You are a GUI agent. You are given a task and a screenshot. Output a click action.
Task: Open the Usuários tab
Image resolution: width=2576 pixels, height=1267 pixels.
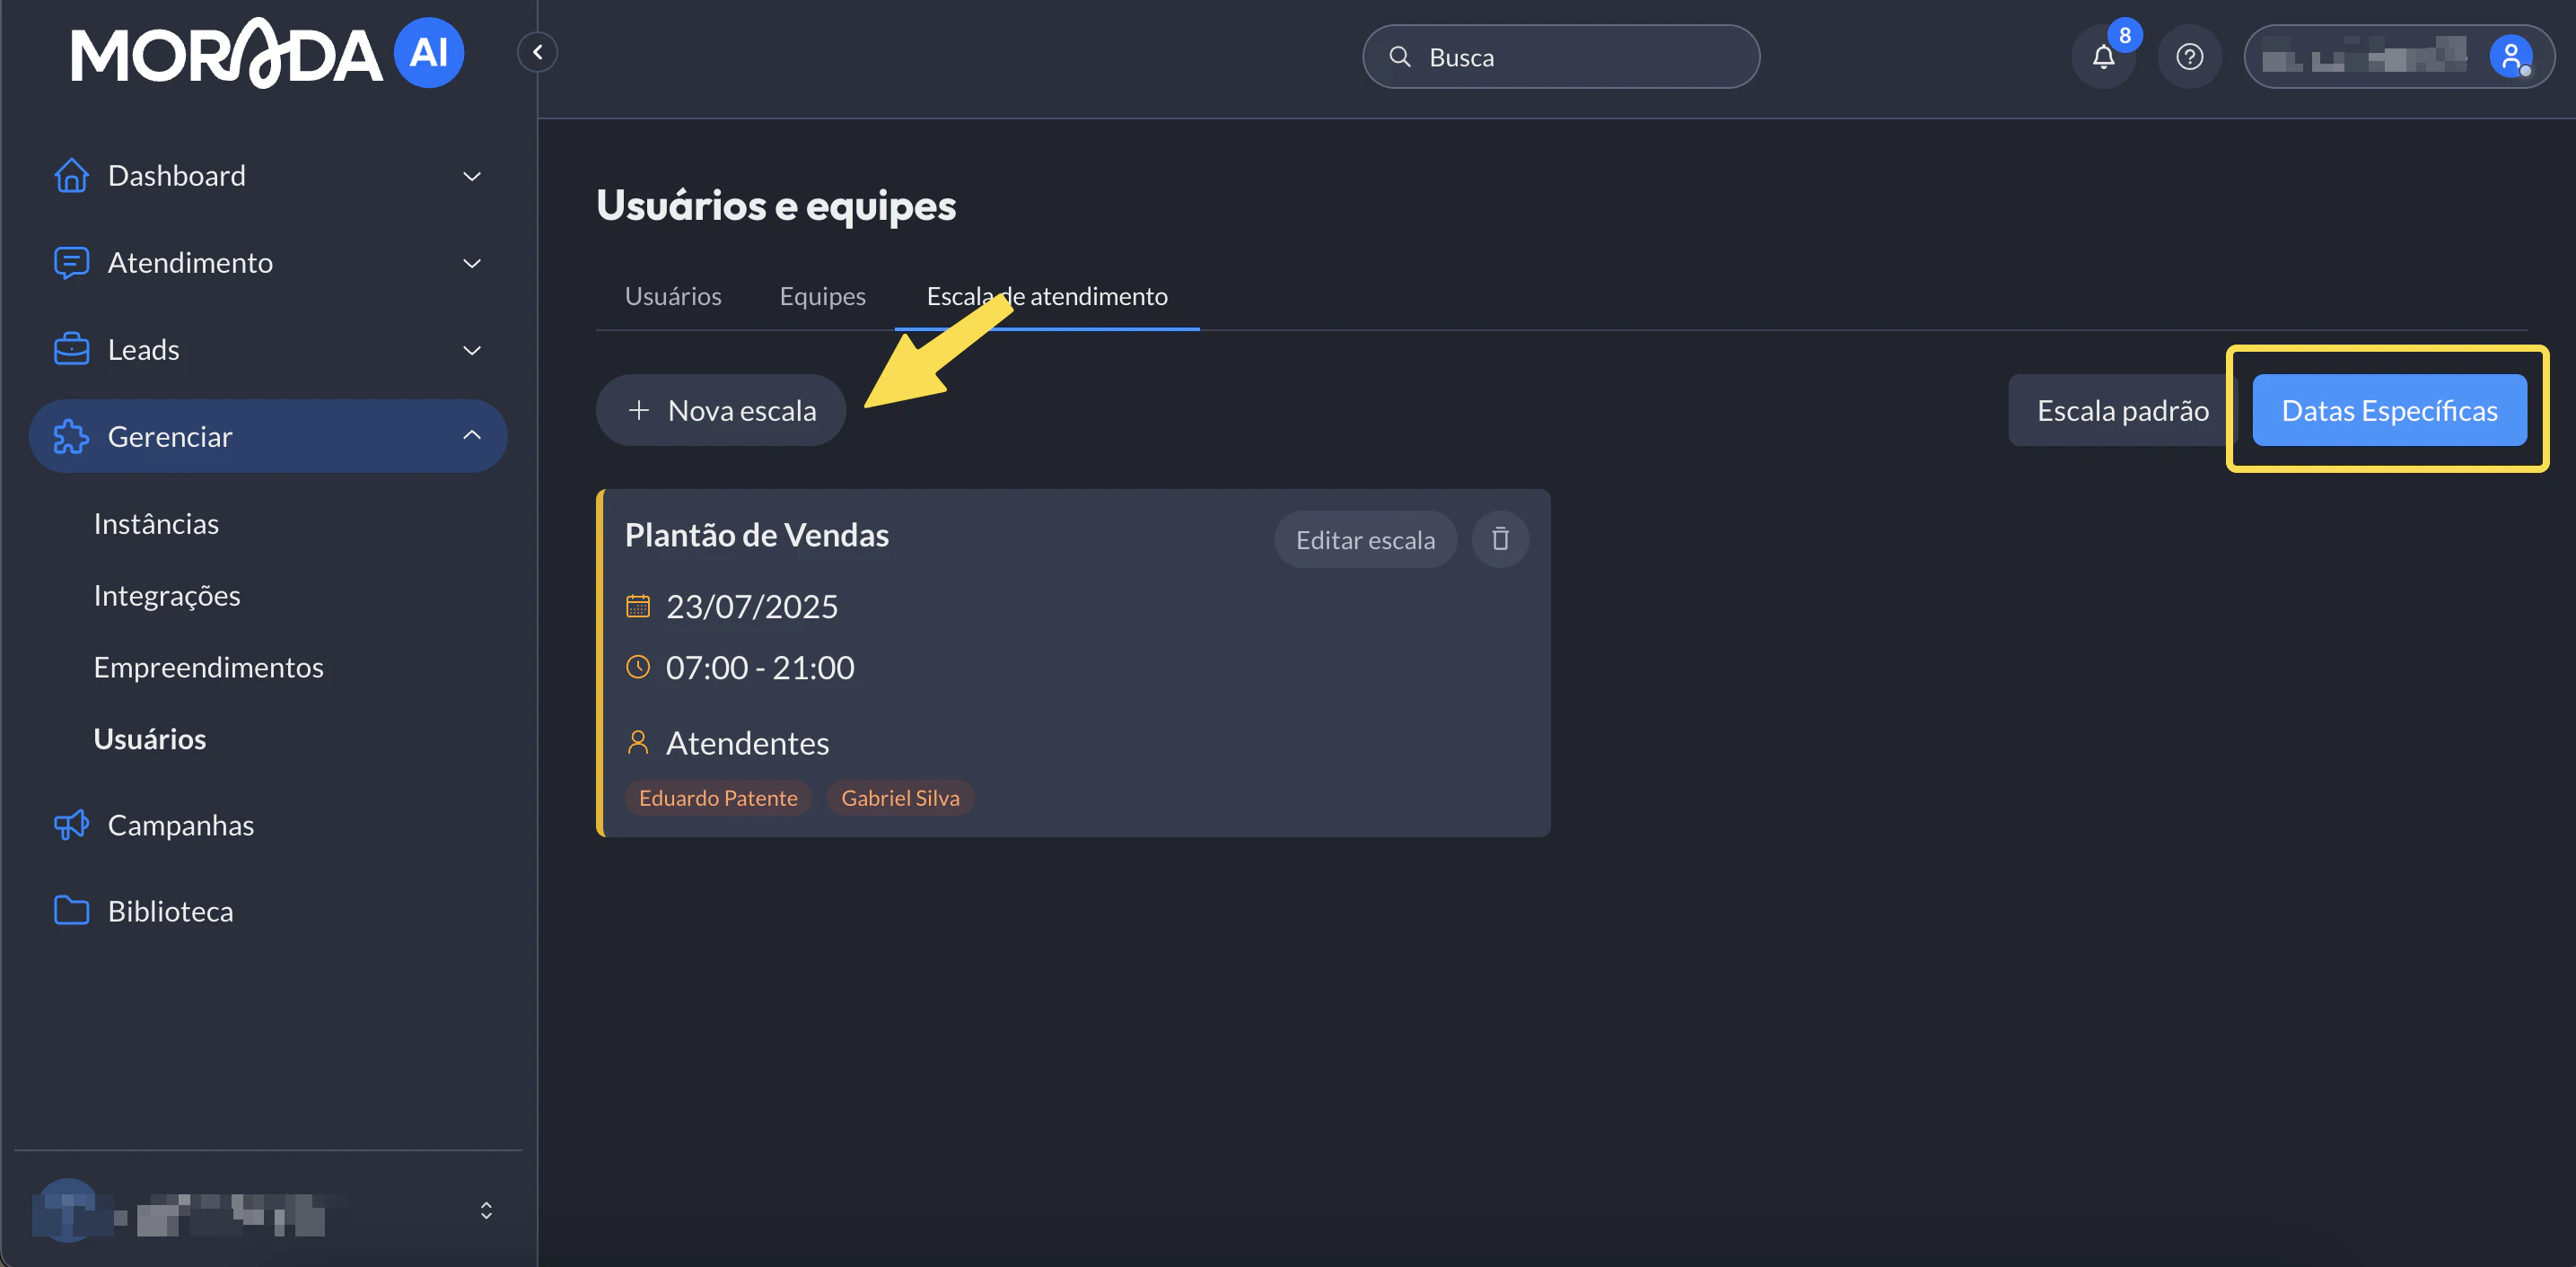(672, 296)
